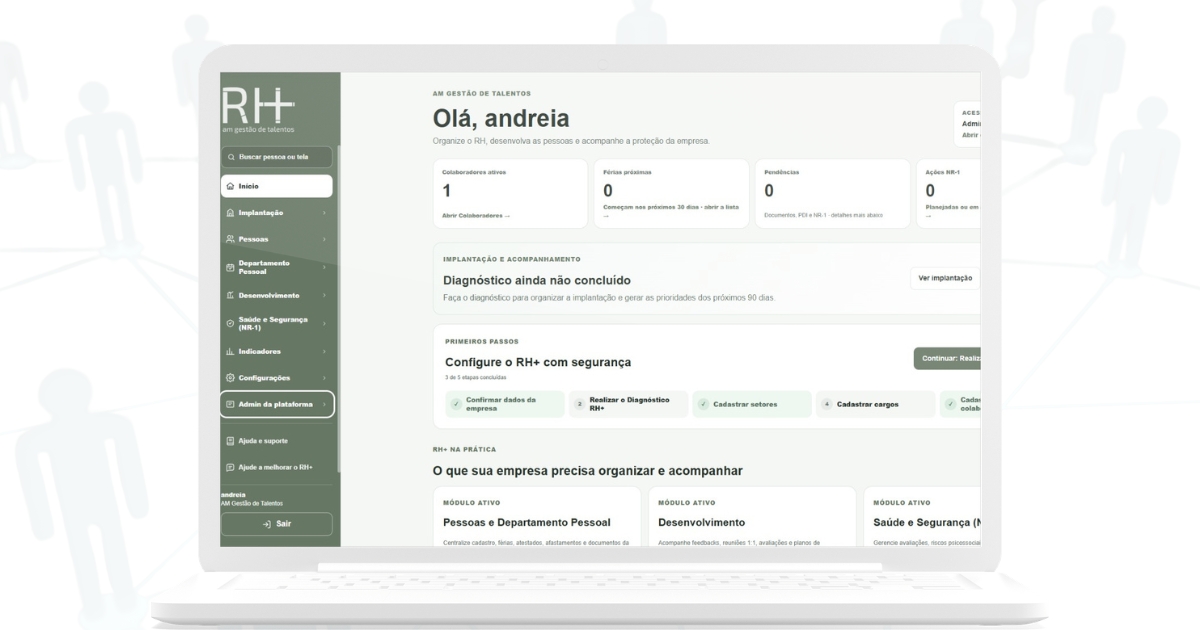The image size is (1200, 630).
Task: Open the Ações NR-1 summary card
Action: click(x=949, y=193)
